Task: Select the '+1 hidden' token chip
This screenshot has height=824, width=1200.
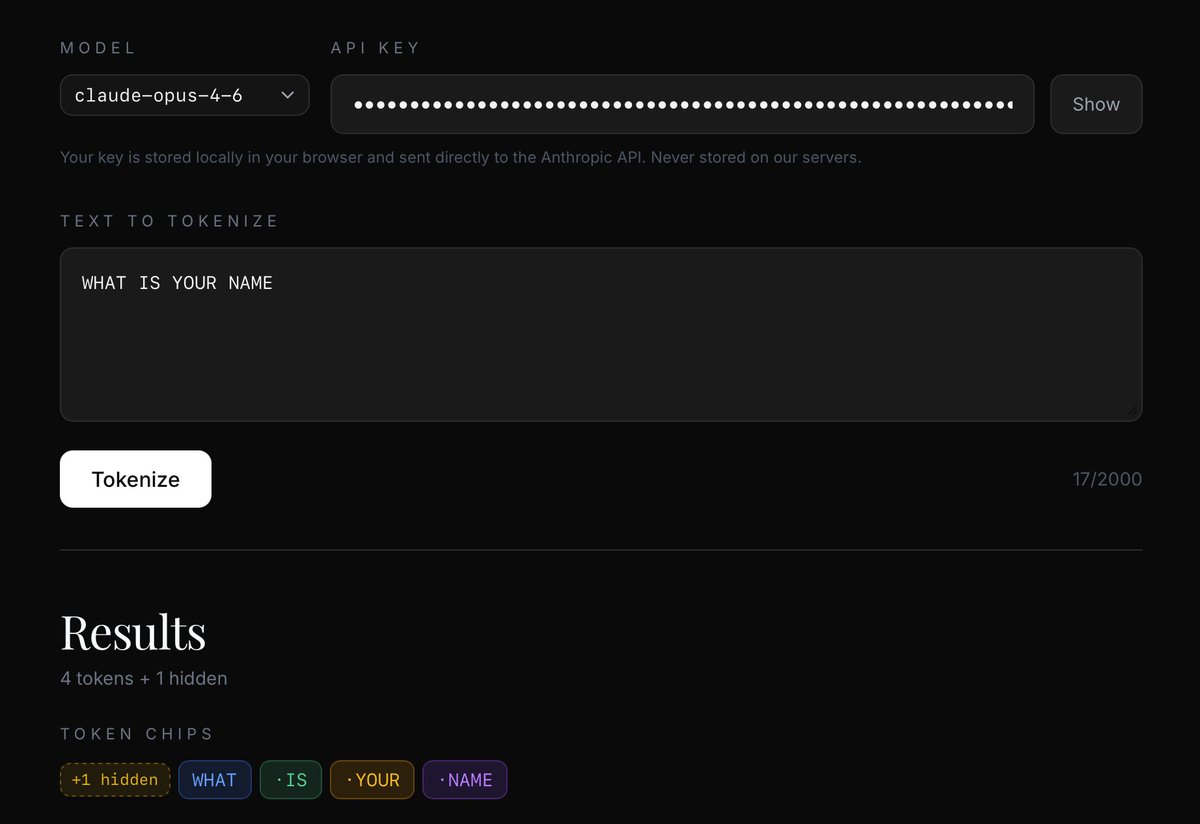Action: click(115, 780)
